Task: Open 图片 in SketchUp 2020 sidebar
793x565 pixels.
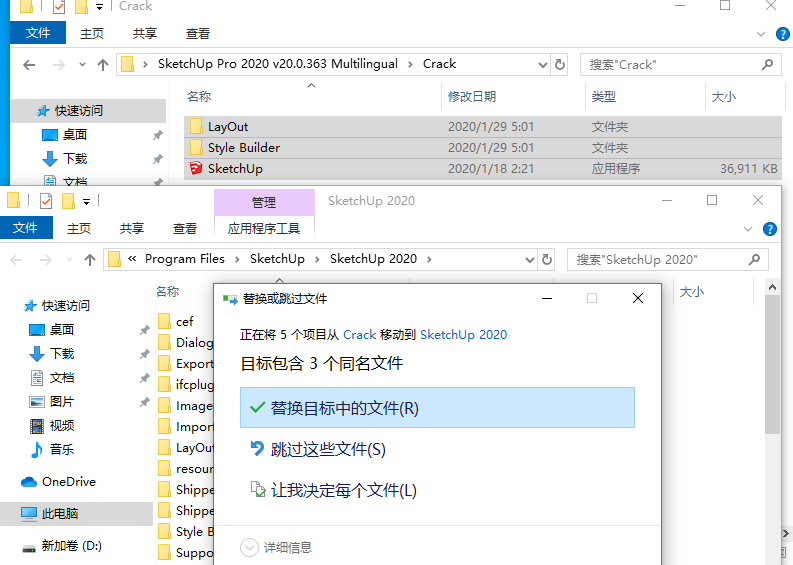Action: tap(62, 402)
